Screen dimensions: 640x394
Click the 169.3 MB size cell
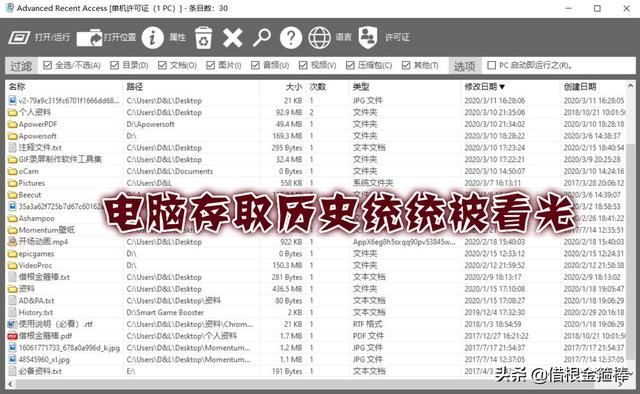click(x=287, y=136)
